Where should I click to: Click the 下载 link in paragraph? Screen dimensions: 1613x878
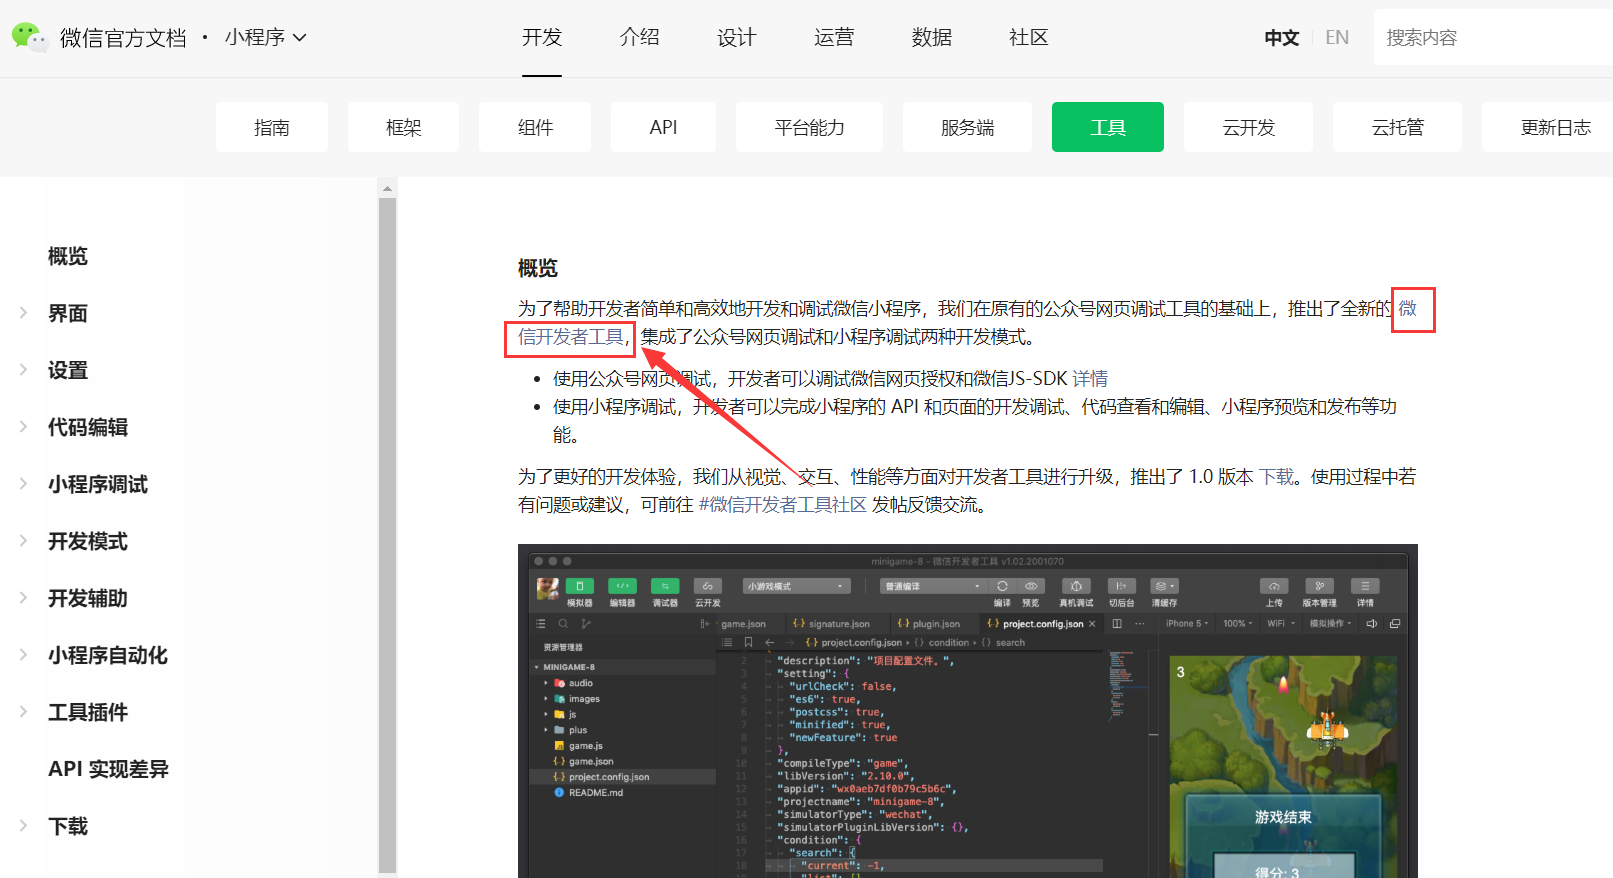coord(1276,477)
